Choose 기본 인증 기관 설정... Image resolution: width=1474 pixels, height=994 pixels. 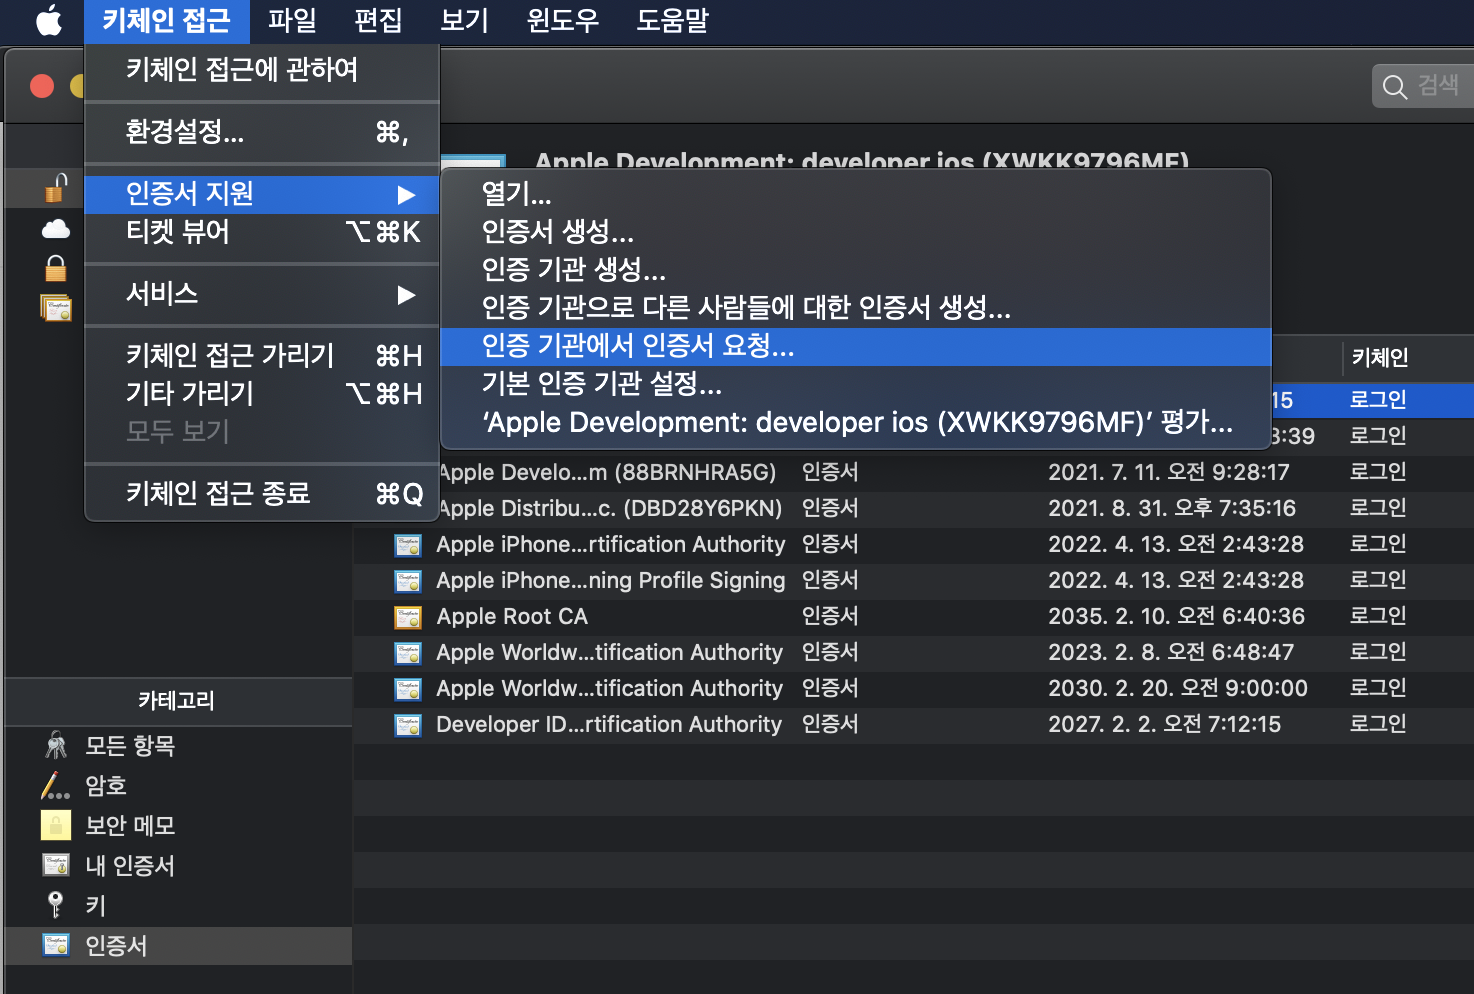(x=856, y=384)
